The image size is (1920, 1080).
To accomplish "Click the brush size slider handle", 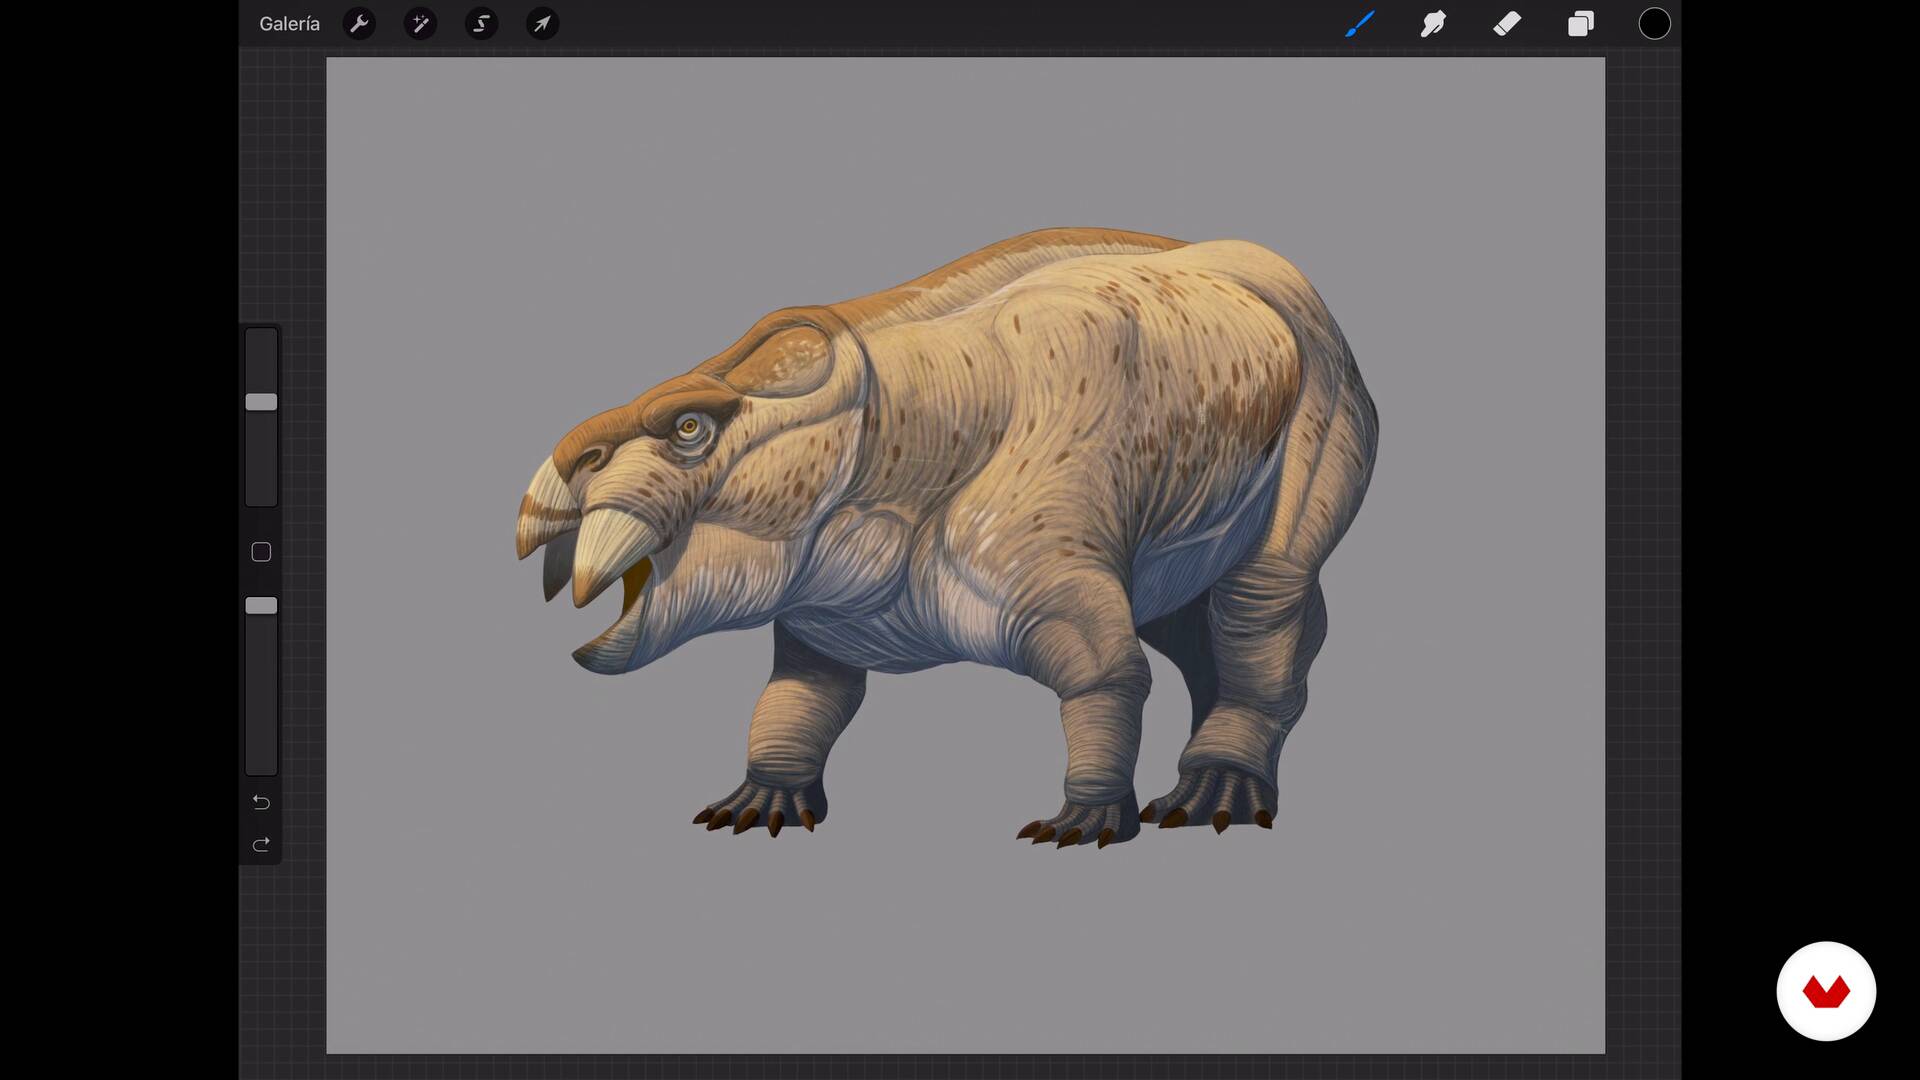I will (261, 402).
